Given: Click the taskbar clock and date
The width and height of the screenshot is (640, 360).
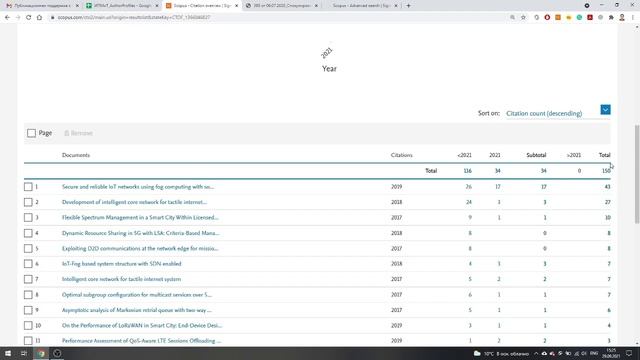Looking at the screenshot, I should [611, 353].
